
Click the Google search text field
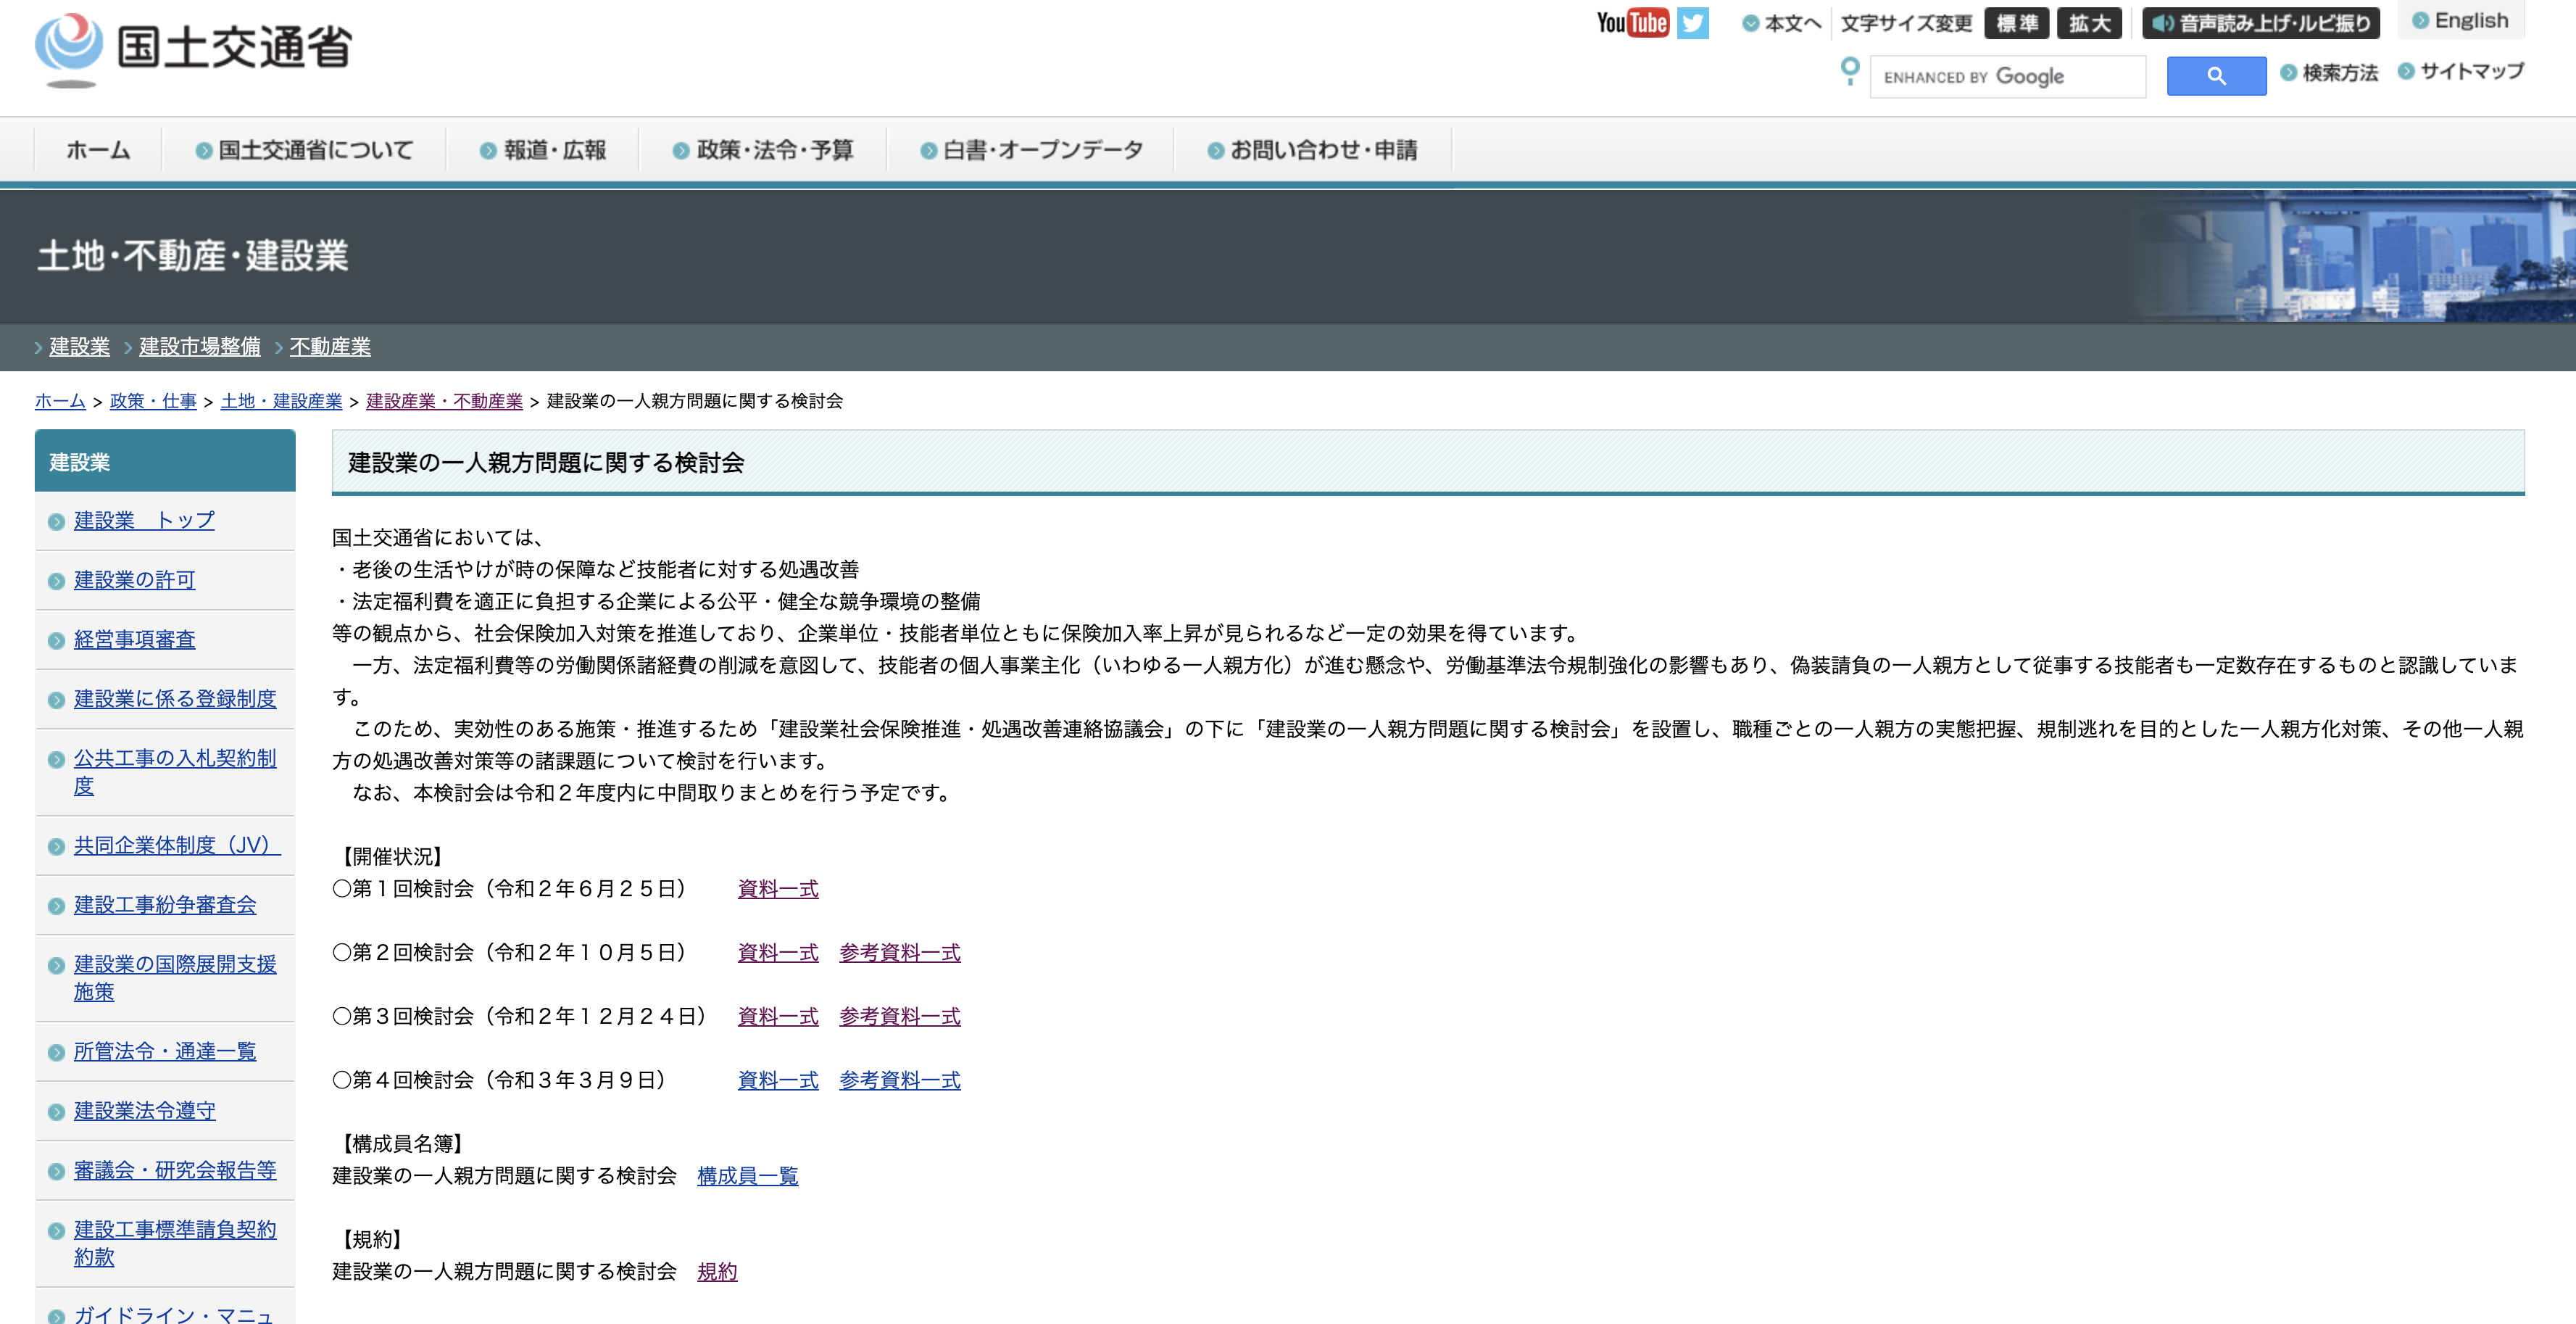[x=2007, y=77]
